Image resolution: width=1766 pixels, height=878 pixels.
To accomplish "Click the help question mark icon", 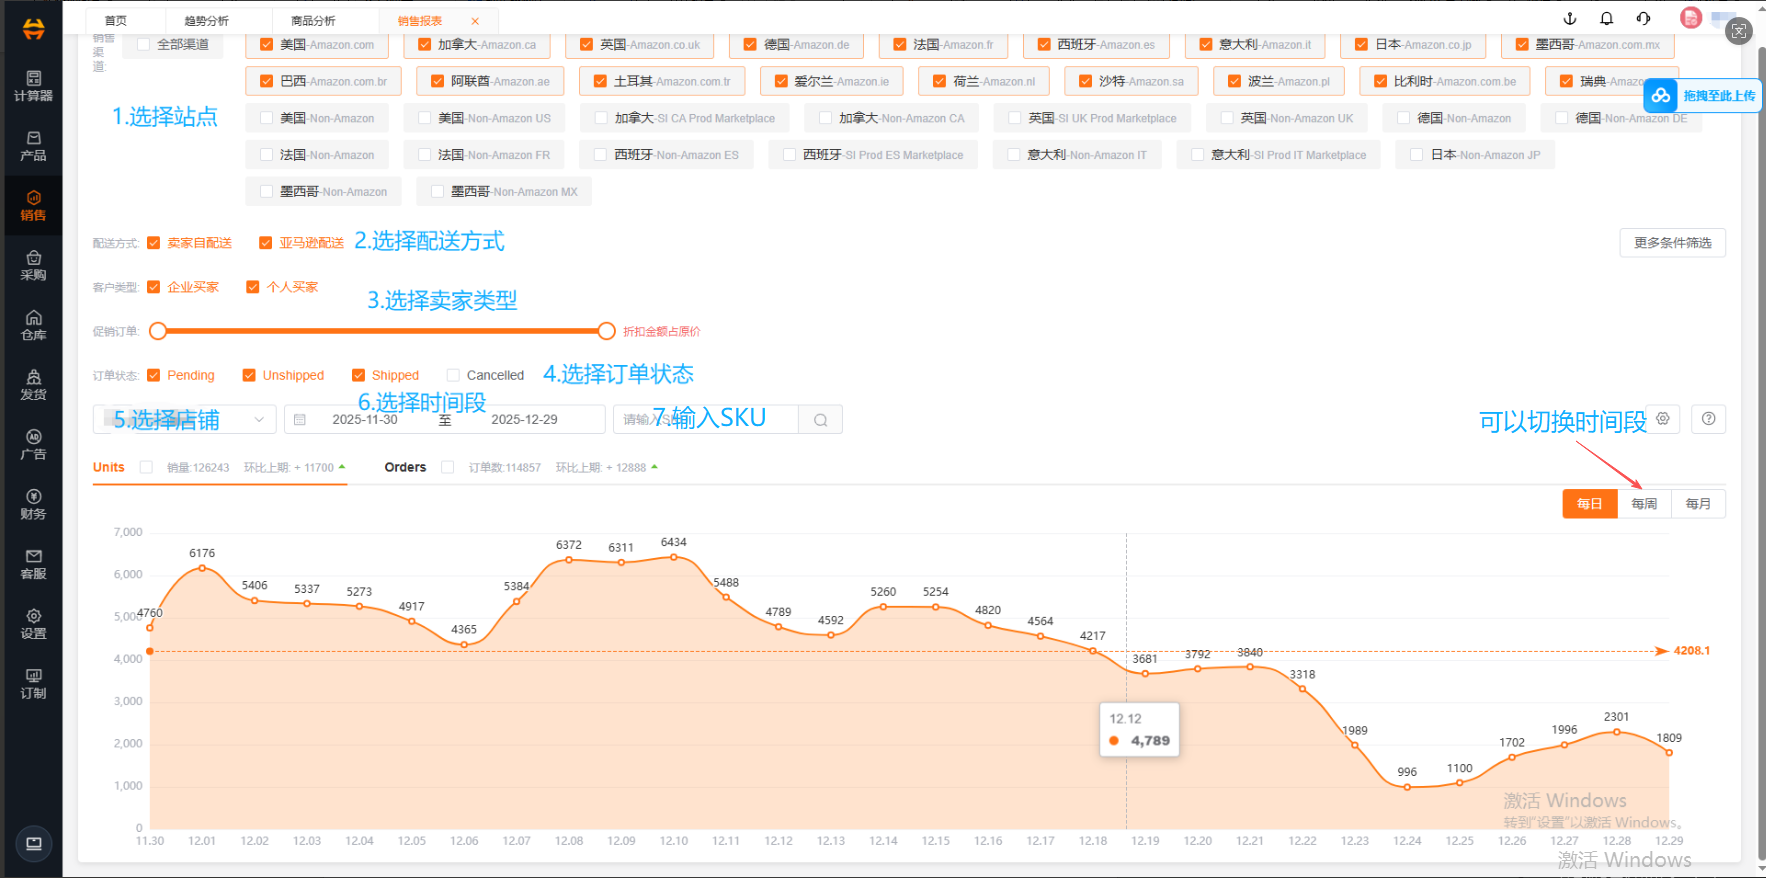I will (1708, 419).
